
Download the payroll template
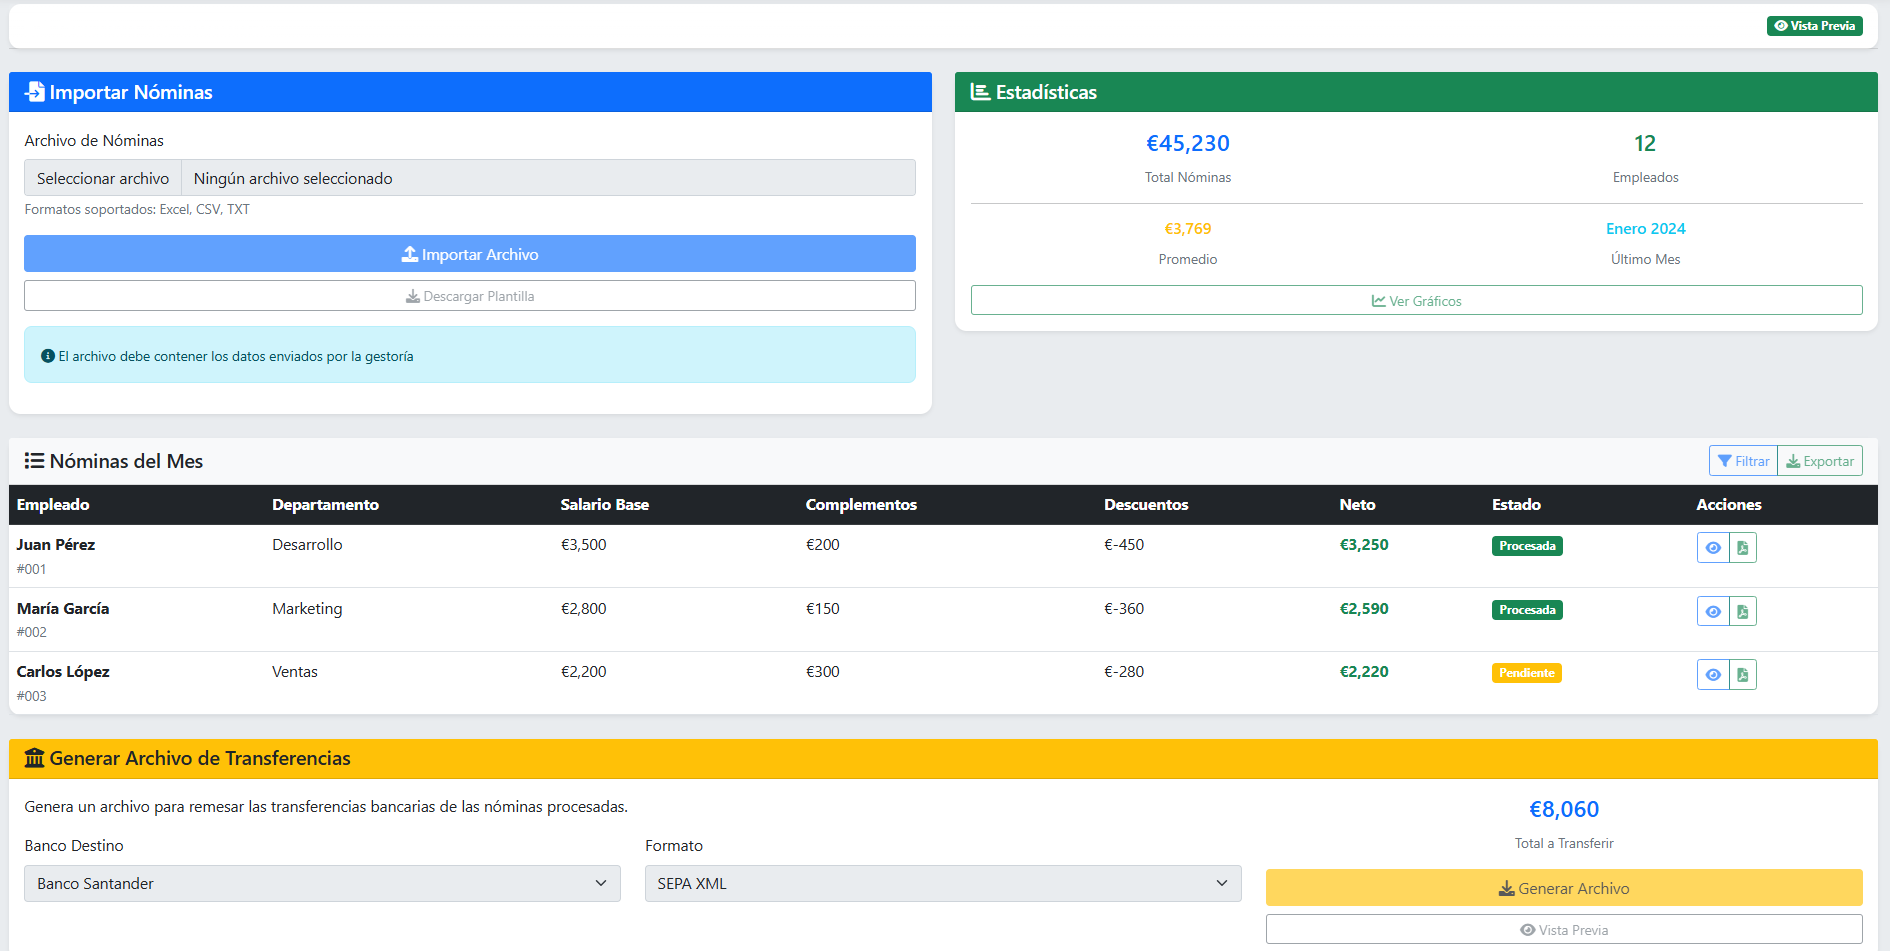pyautogui.click(x=469, y=296)
